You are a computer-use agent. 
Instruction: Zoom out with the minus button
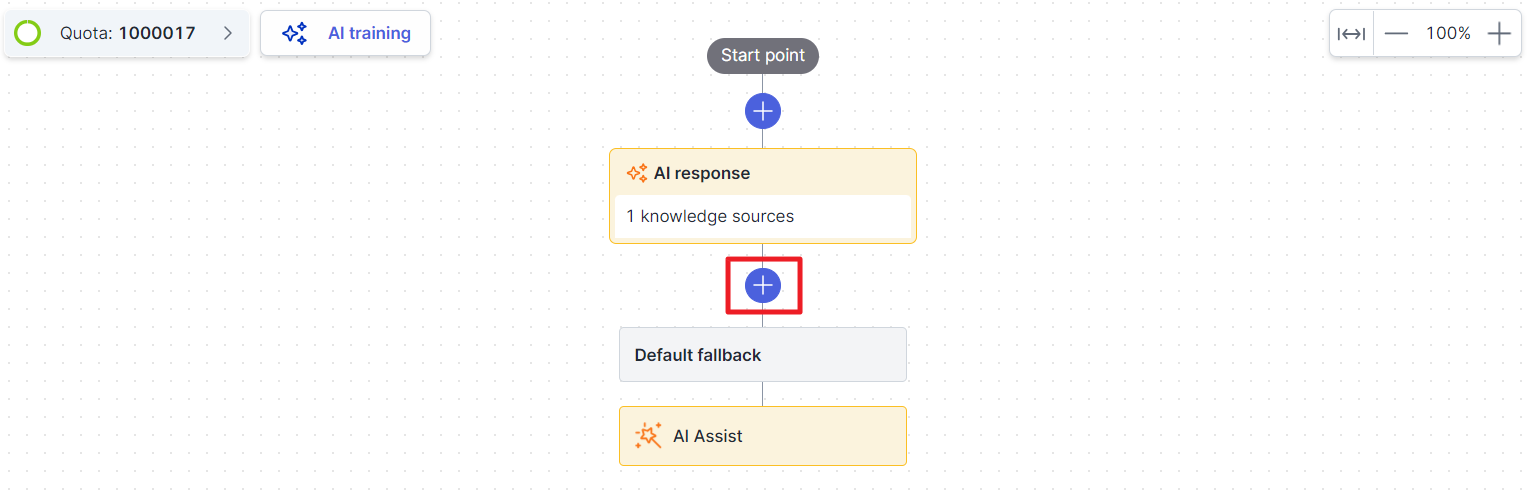(x=1396, y=34)
